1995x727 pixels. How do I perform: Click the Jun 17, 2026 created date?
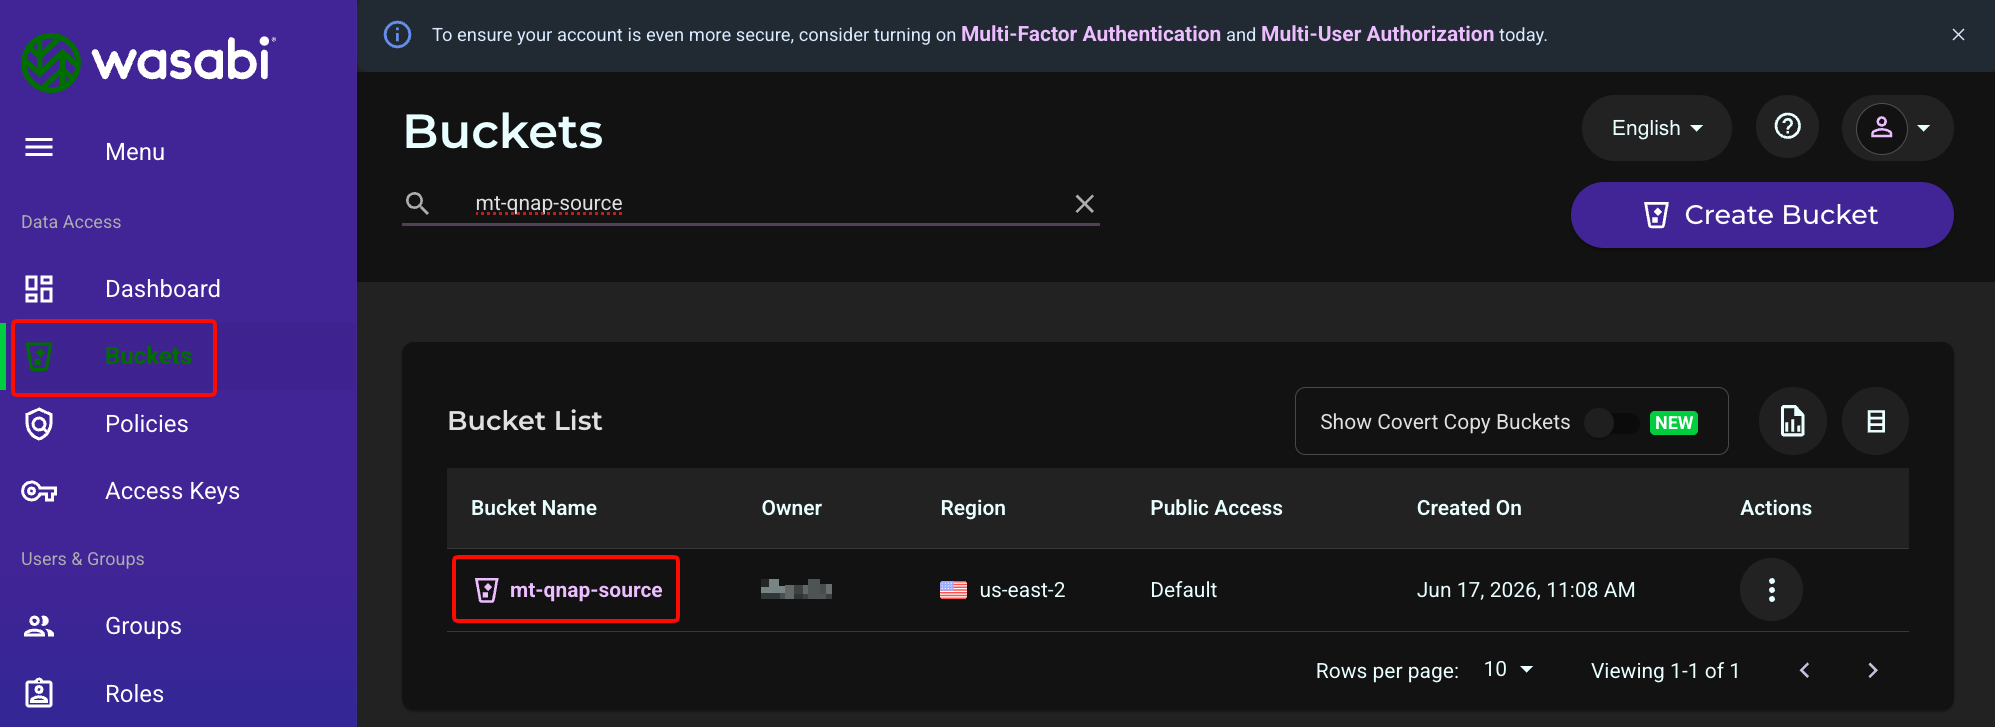1526,590
